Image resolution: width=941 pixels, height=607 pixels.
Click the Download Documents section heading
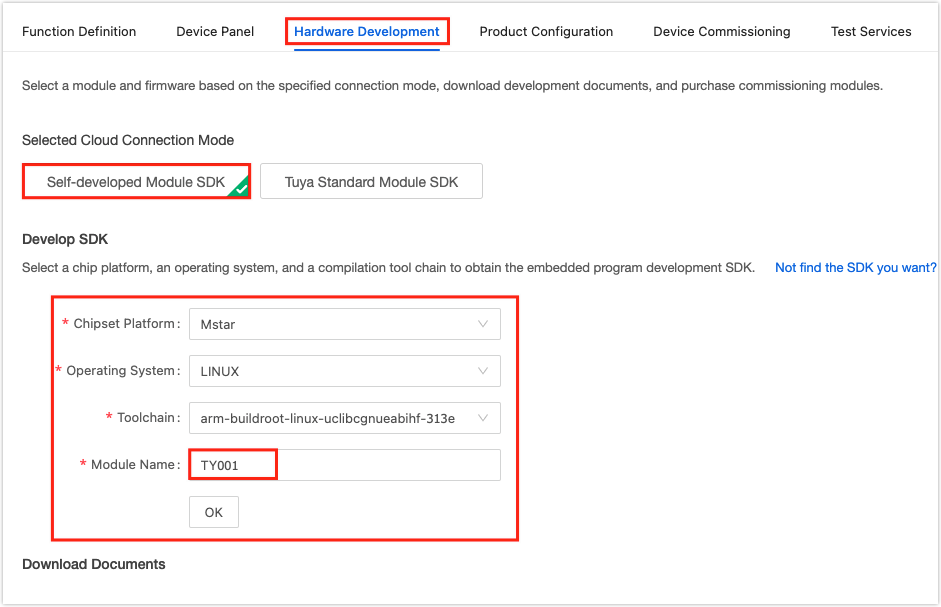pyautogui.click(x=93, y=564)
